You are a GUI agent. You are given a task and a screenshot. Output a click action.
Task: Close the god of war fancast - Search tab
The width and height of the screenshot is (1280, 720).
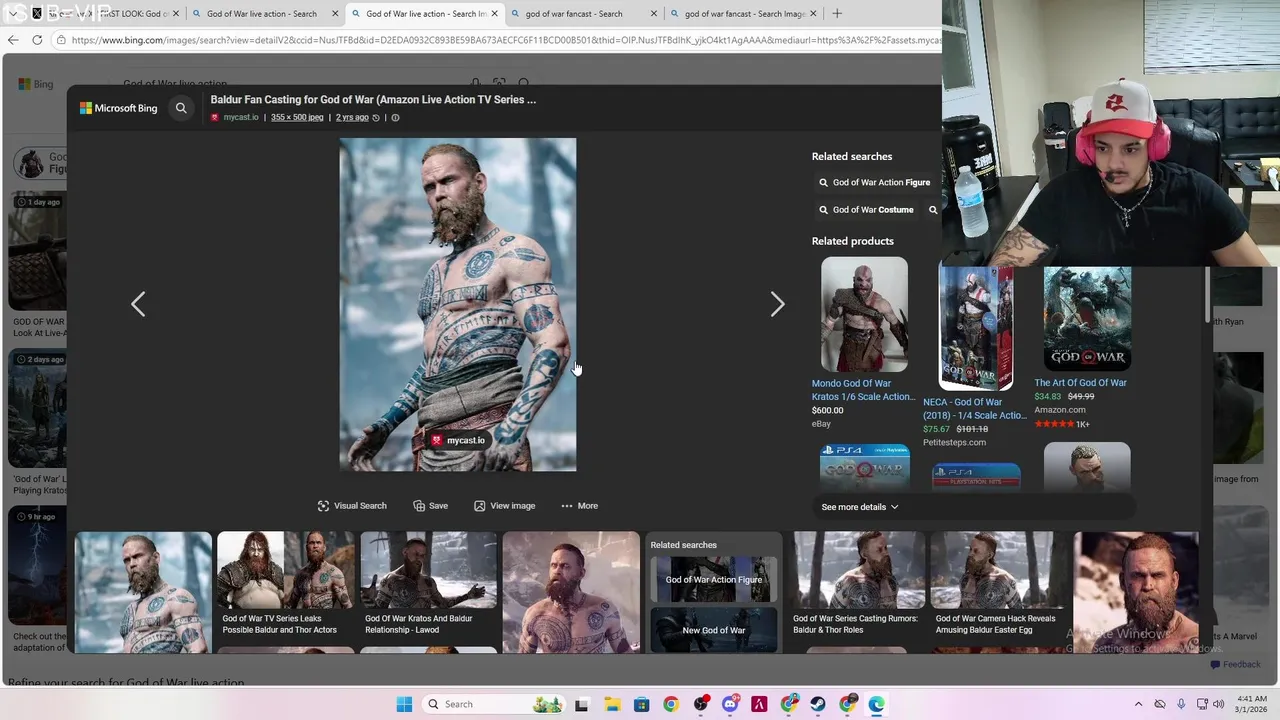point(654,14)
